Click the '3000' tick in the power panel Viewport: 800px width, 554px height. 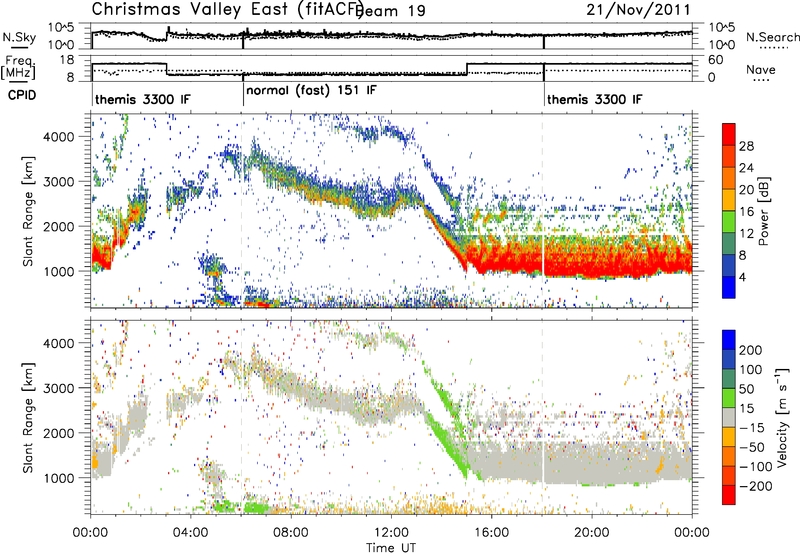(x=59, y=182)
